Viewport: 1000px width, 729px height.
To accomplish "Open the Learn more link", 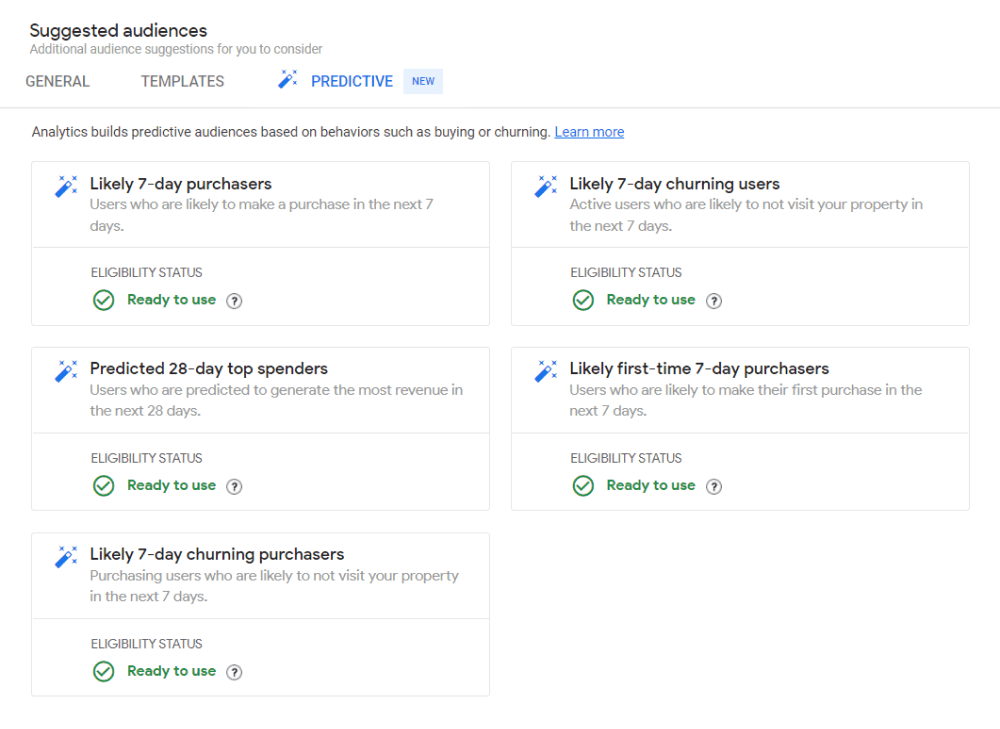I will pos(589,132).
